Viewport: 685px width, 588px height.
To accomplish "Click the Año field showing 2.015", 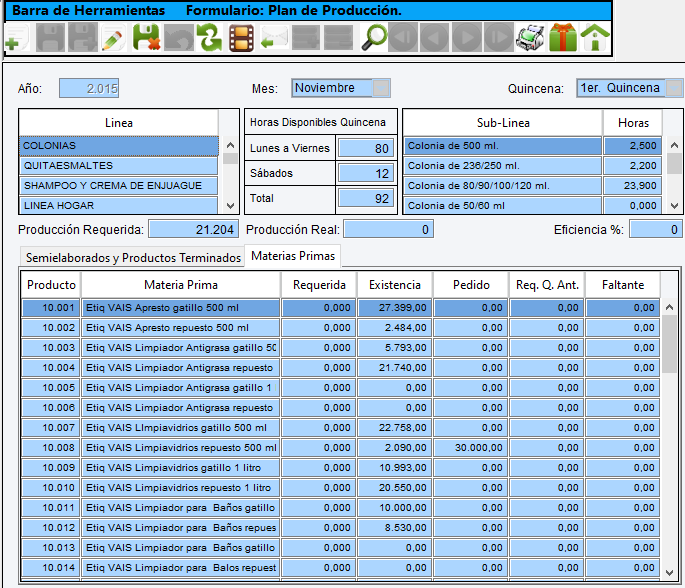I will pos(89,88).
